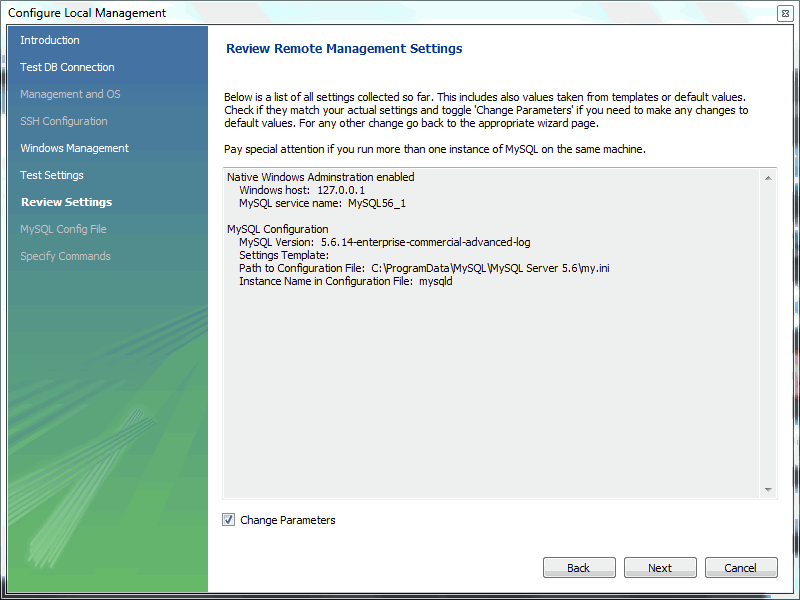
Task: Click the Review Remote Management Settings heading
Action: point(344,48)
